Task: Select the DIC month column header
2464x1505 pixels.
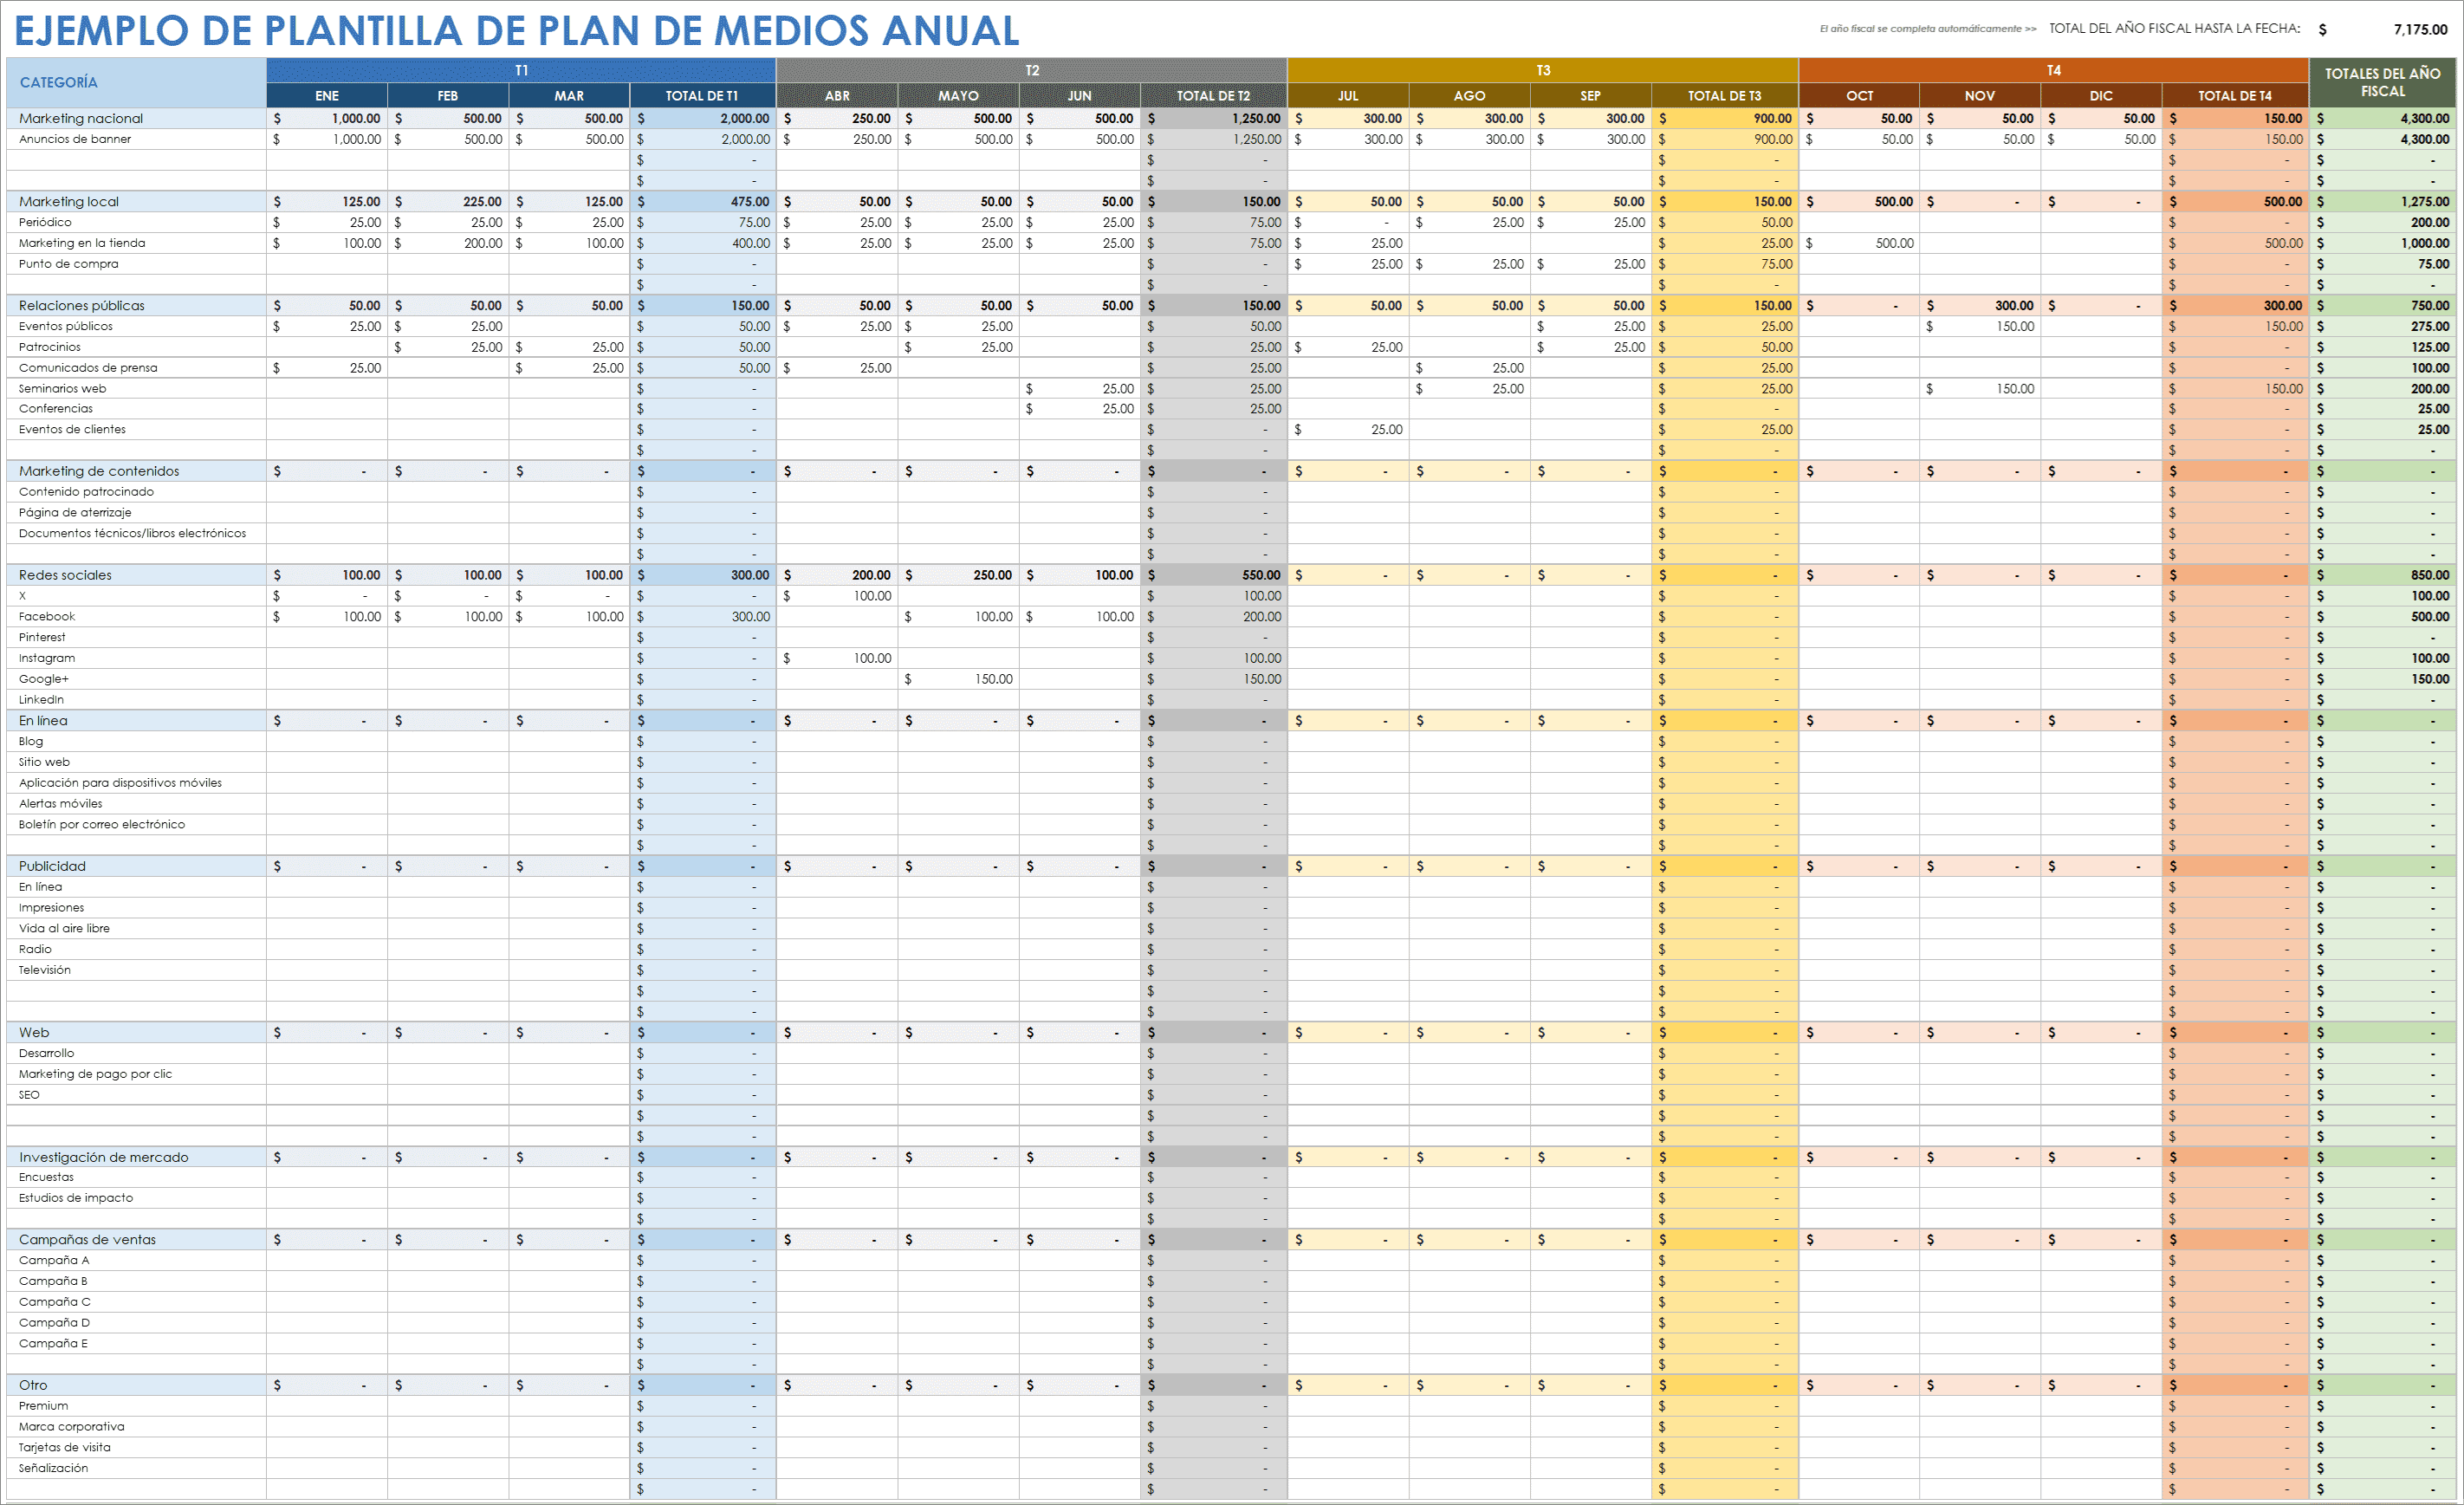Action: pos(2101,96)
